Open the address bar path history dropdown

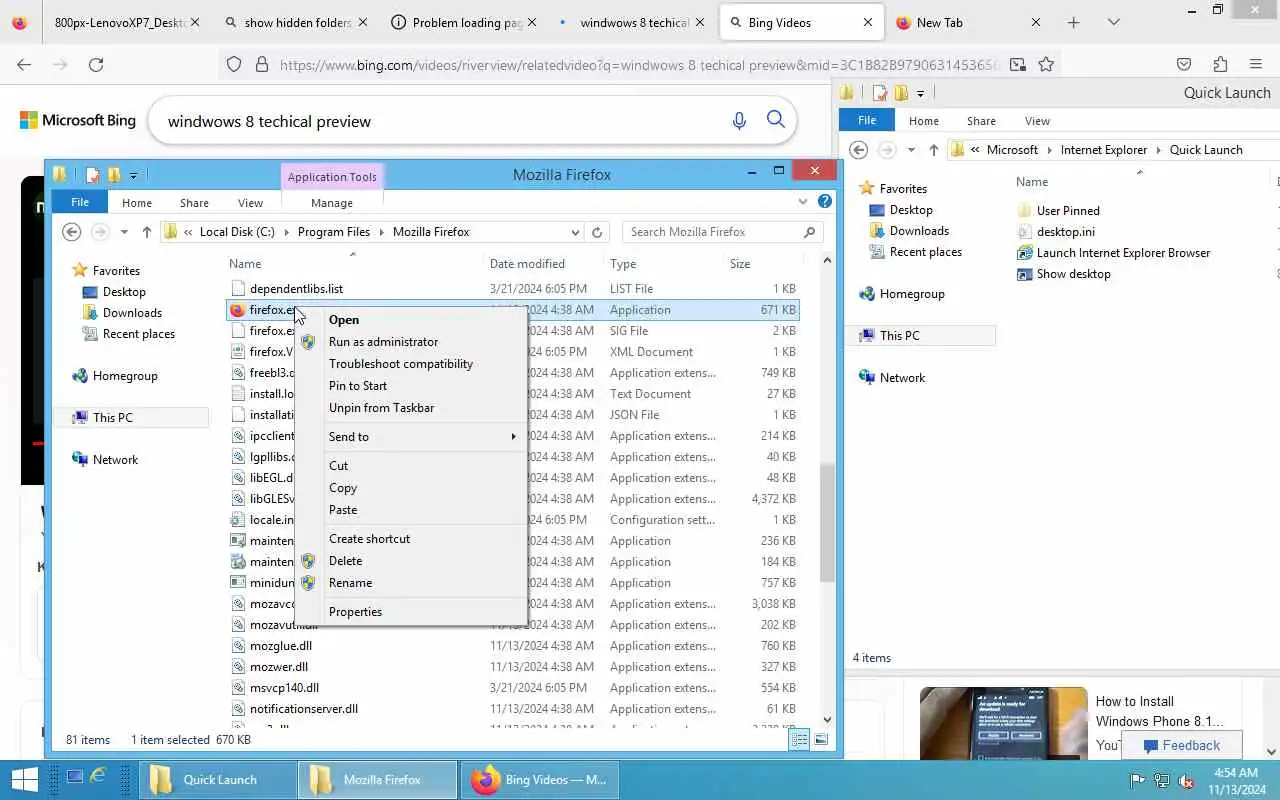pos(575,232)
